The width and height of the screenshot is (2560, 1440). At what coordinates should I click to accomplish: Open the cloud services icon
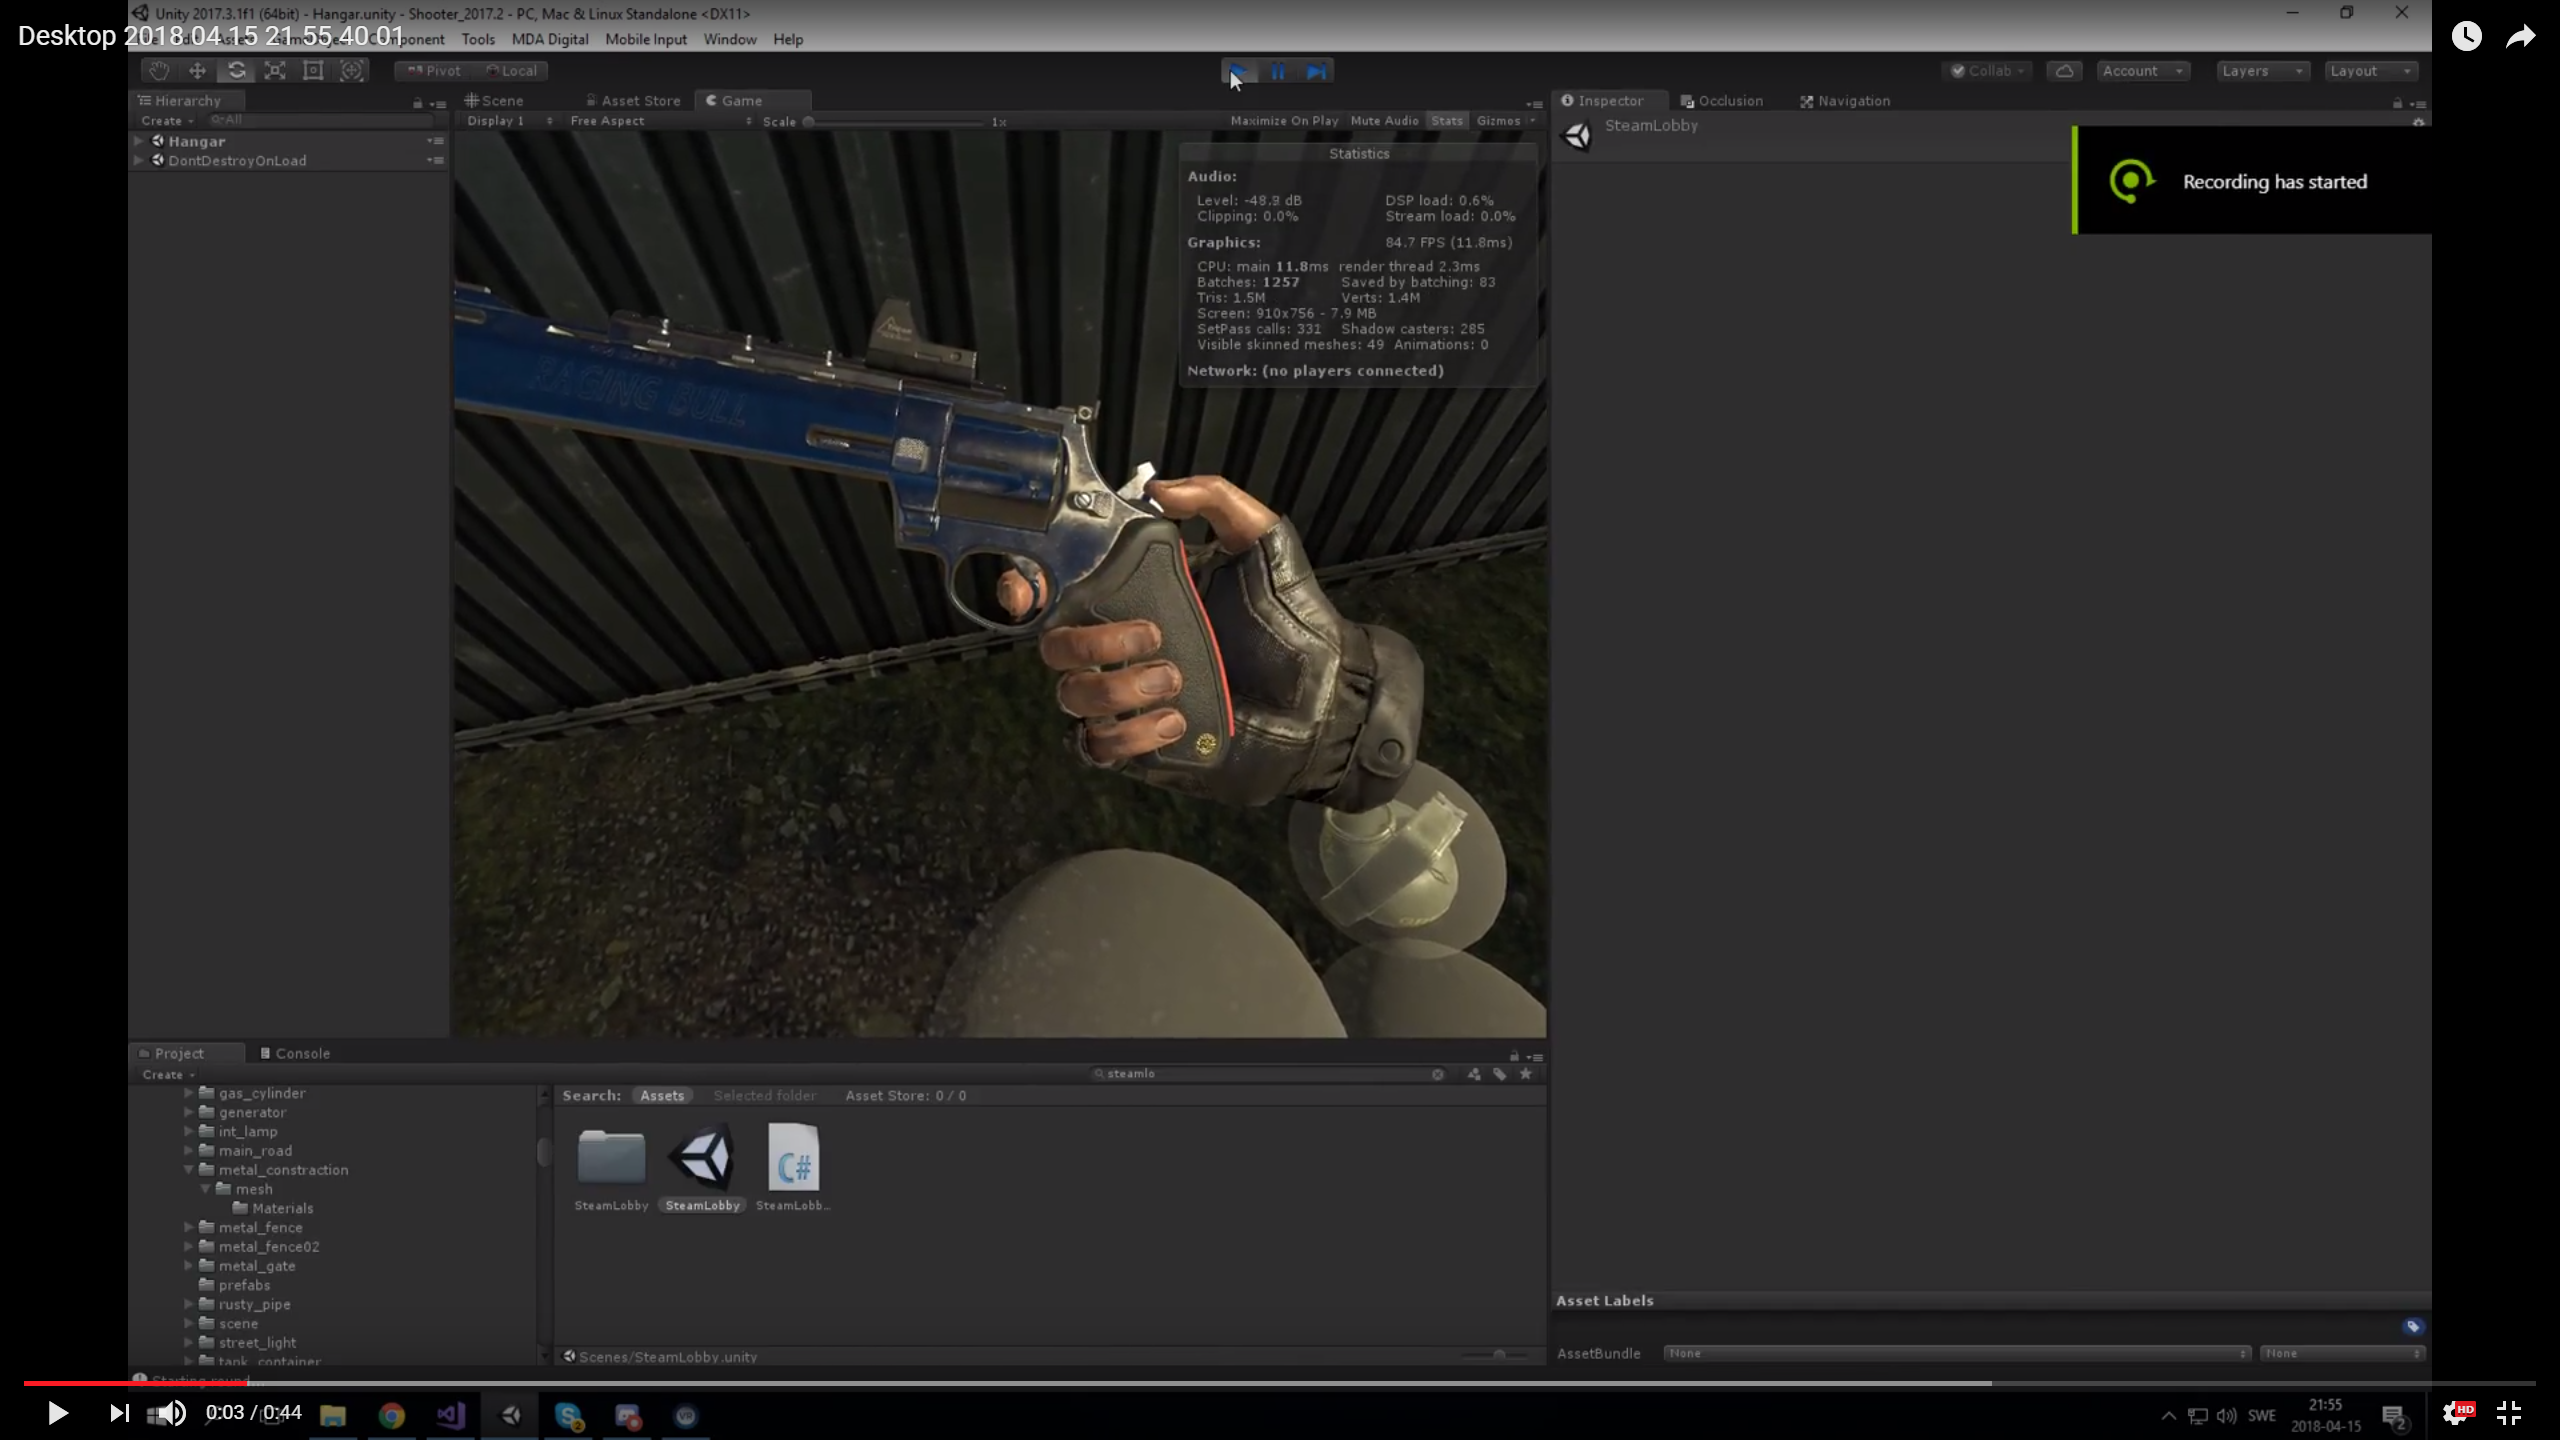tap(2064, 70)
